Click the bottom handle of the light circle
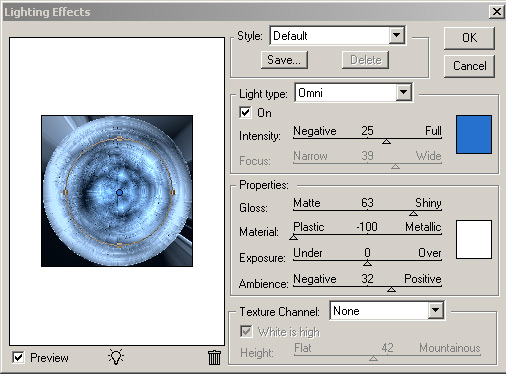The image size is (506, 374). point(119,245)
